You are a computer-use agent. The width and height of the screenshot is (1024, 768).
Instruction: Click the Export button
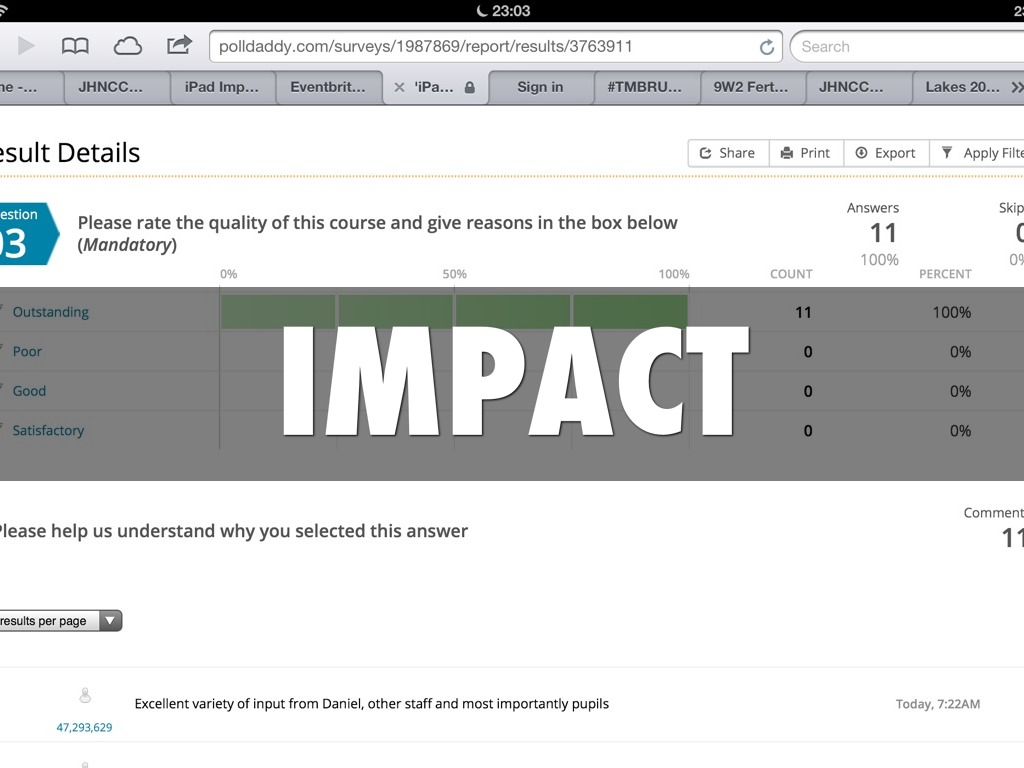(x=885, y=153)
